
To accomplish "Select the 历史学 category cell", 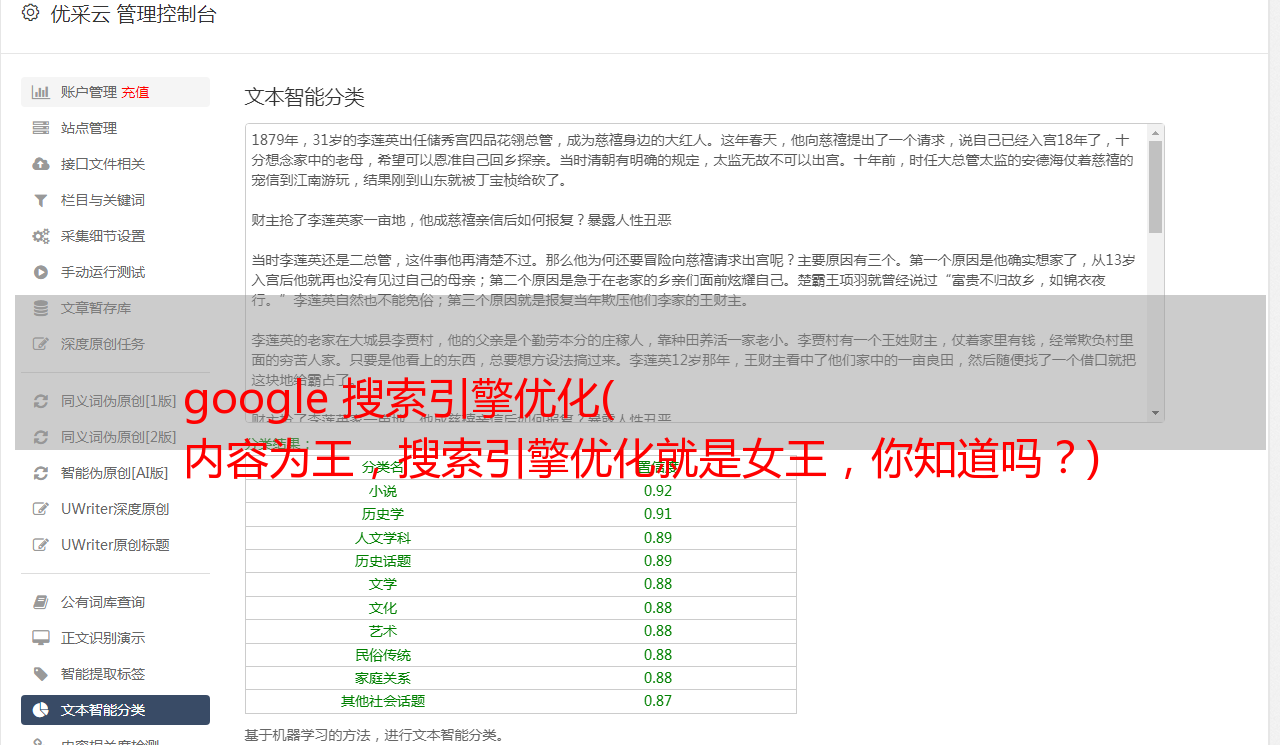I will [382, 514].
